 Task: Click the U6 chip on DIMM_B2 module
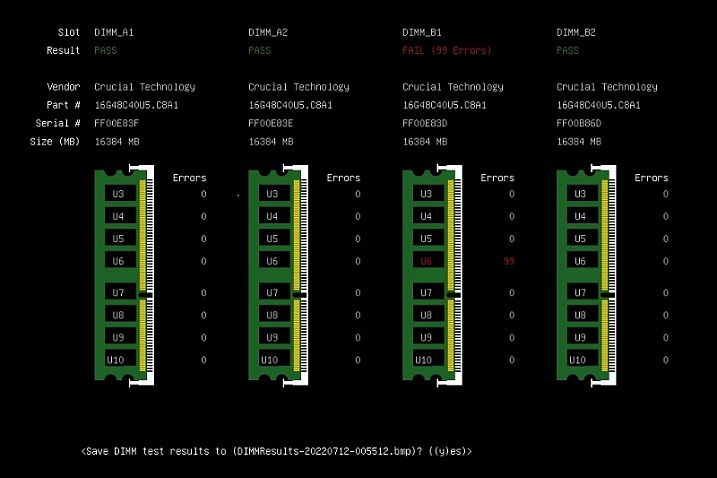tap(583, 260)
